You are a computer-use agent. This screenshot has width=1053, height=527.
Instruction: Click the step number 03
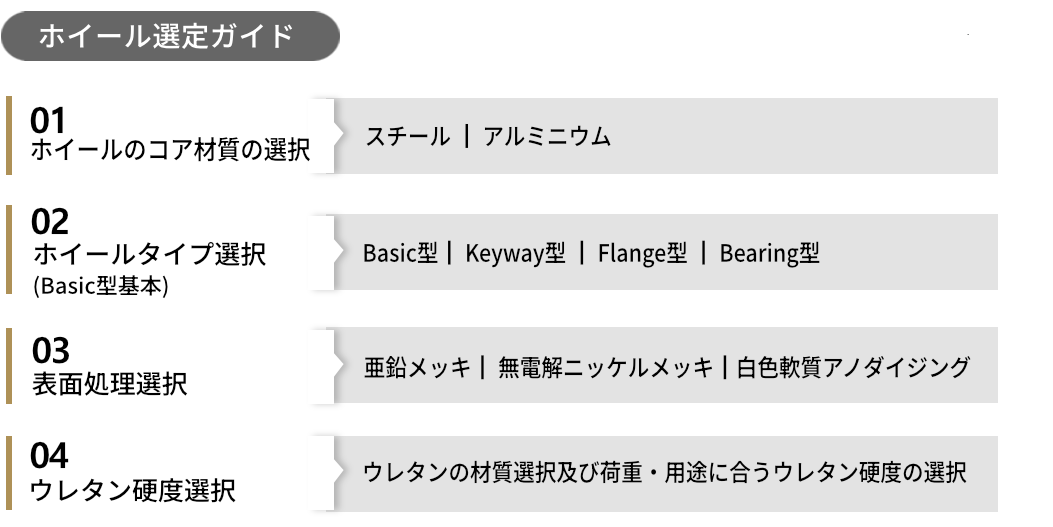[50, 351]
